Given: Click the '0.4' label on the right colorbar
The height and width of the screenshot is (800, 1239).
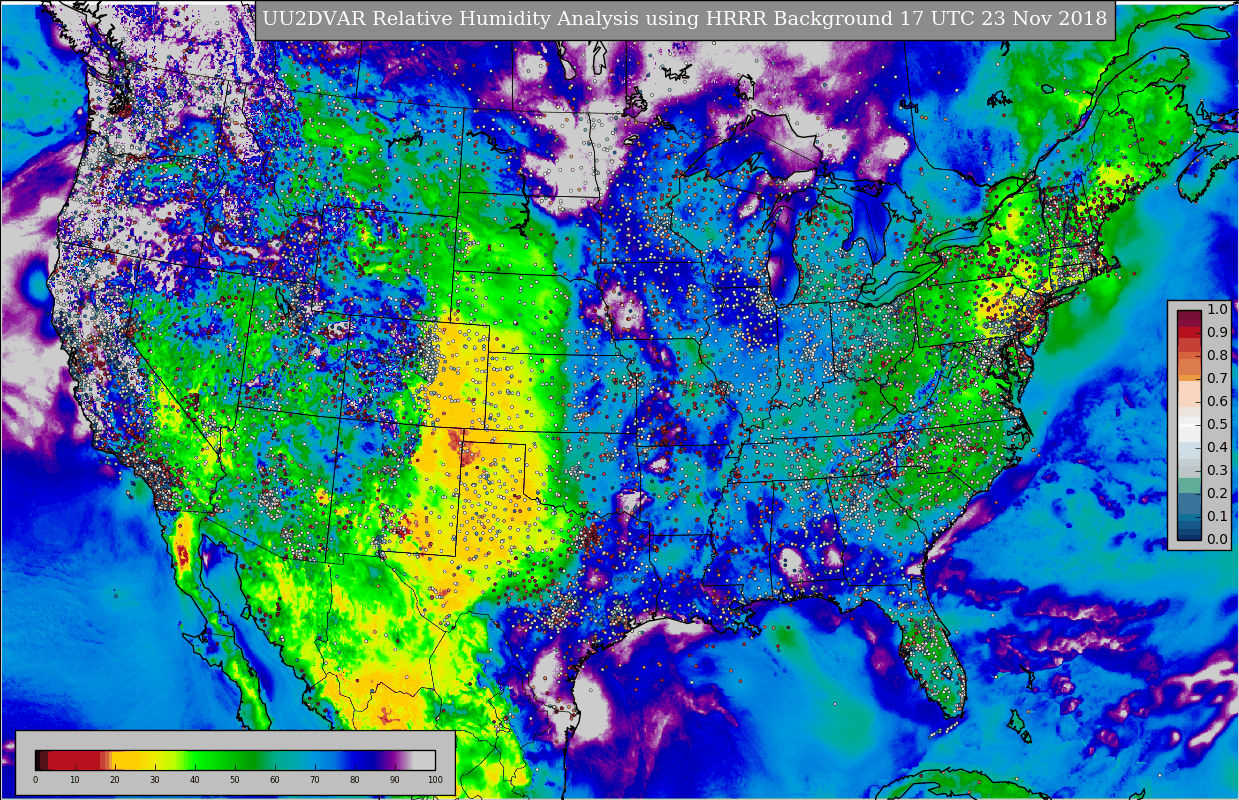Looking at the screenshot, I should 1217,447.
